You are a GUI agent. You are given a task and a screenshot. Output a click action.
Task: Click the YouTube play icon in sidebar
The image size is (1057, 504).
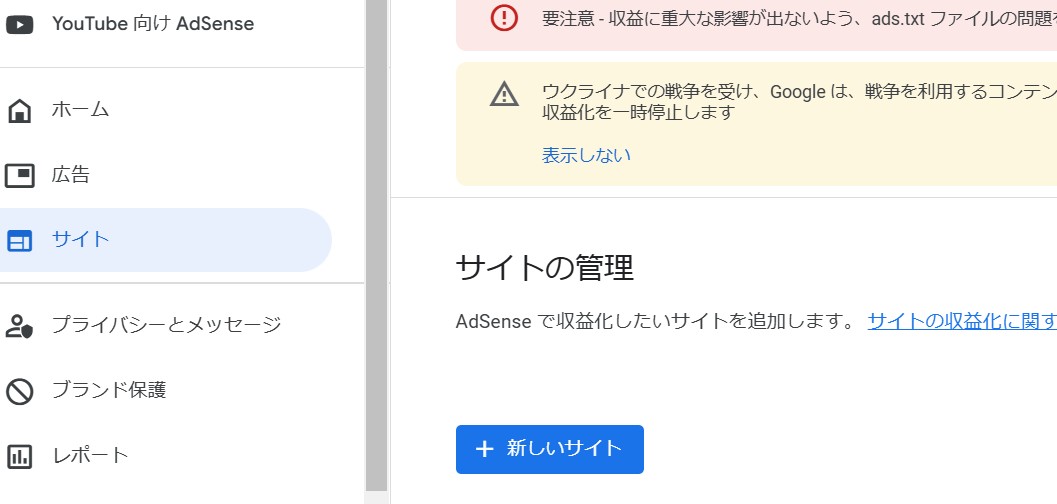point(19,24)
